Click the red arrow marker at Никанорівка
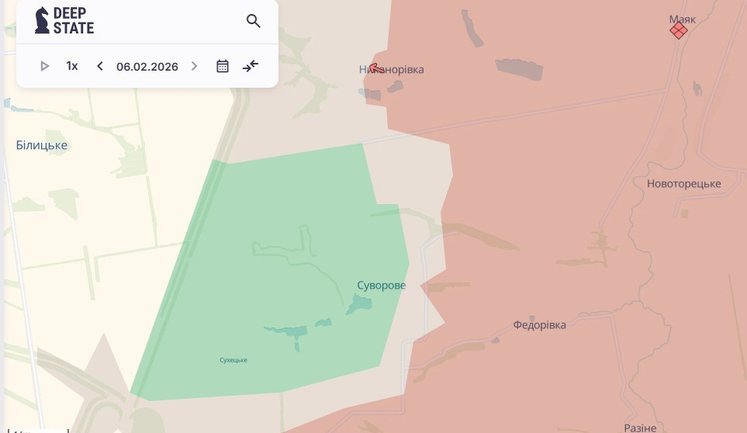 pyautogui.click(x=375, y=69)
